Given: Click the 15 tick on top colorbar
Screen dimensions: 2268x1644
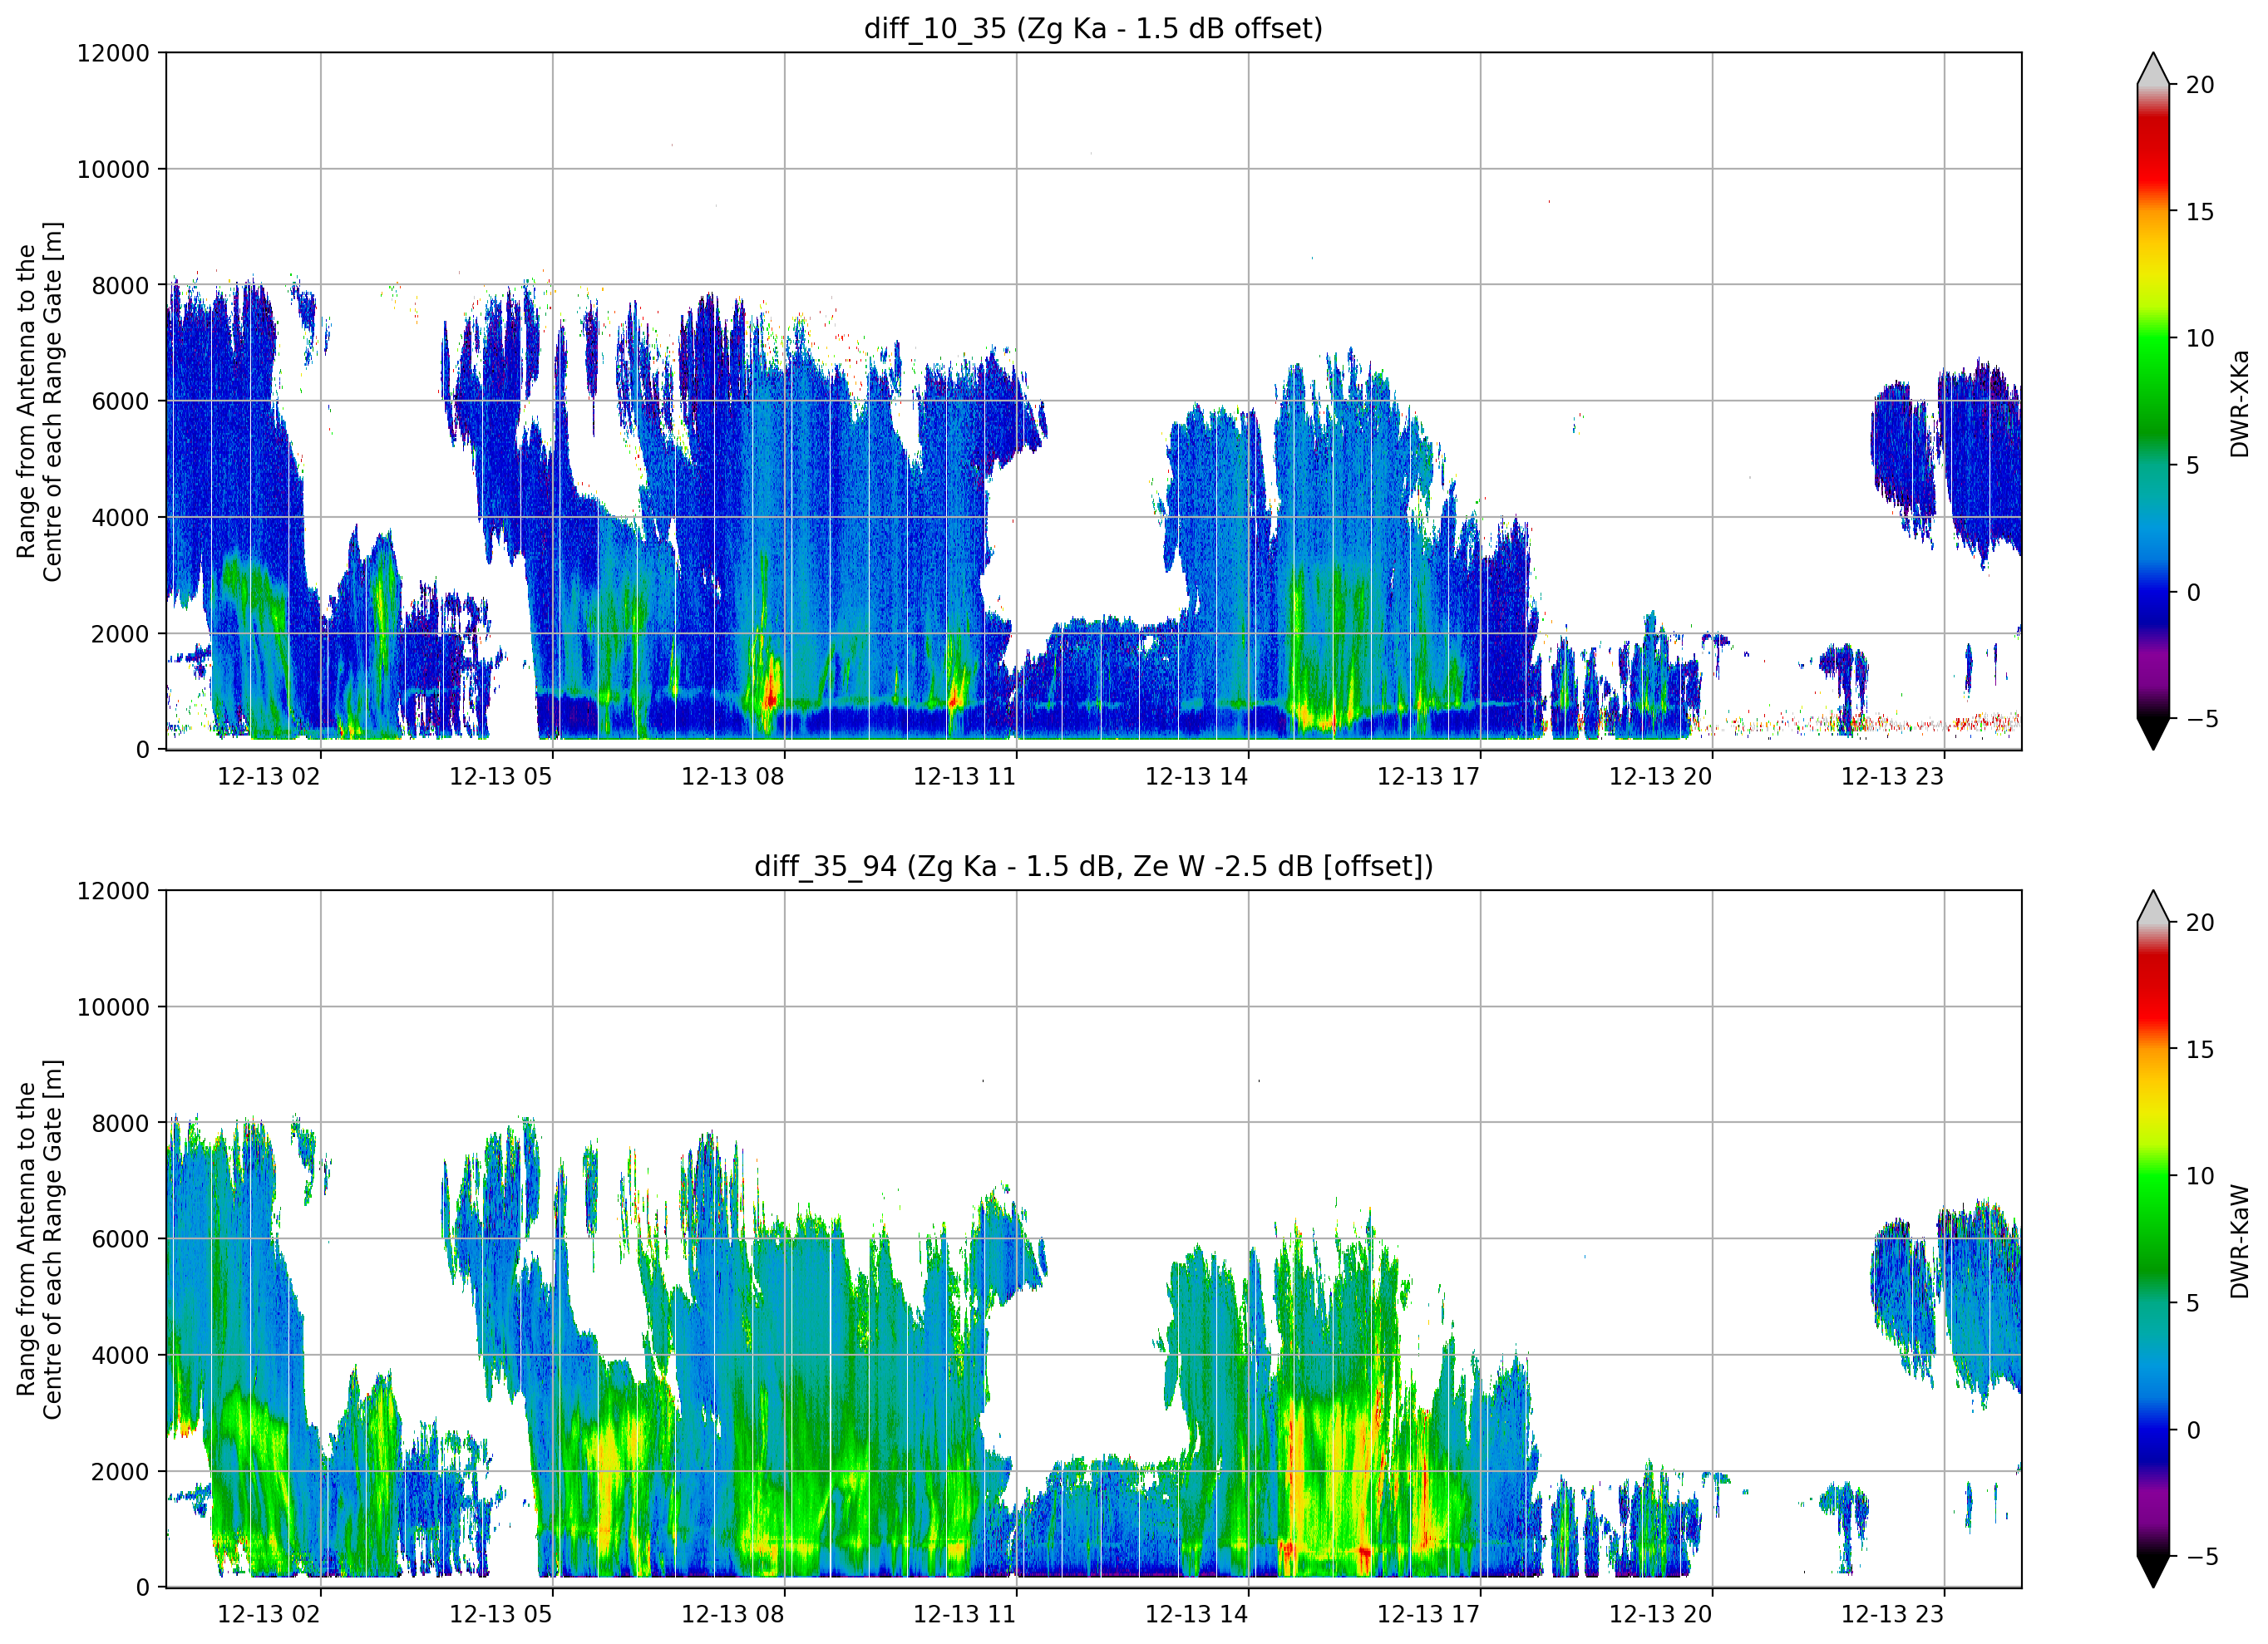Looking at the screenshot, I should tap(2200, 212).
